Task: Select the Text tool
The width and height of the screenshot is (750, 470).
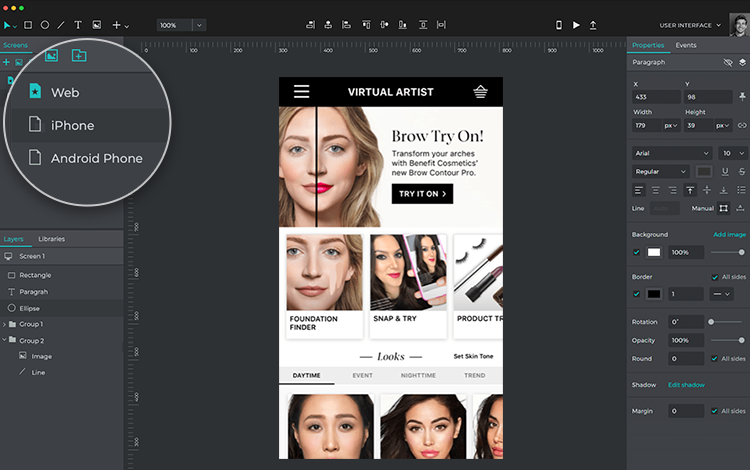Action: tap(78, 25)
